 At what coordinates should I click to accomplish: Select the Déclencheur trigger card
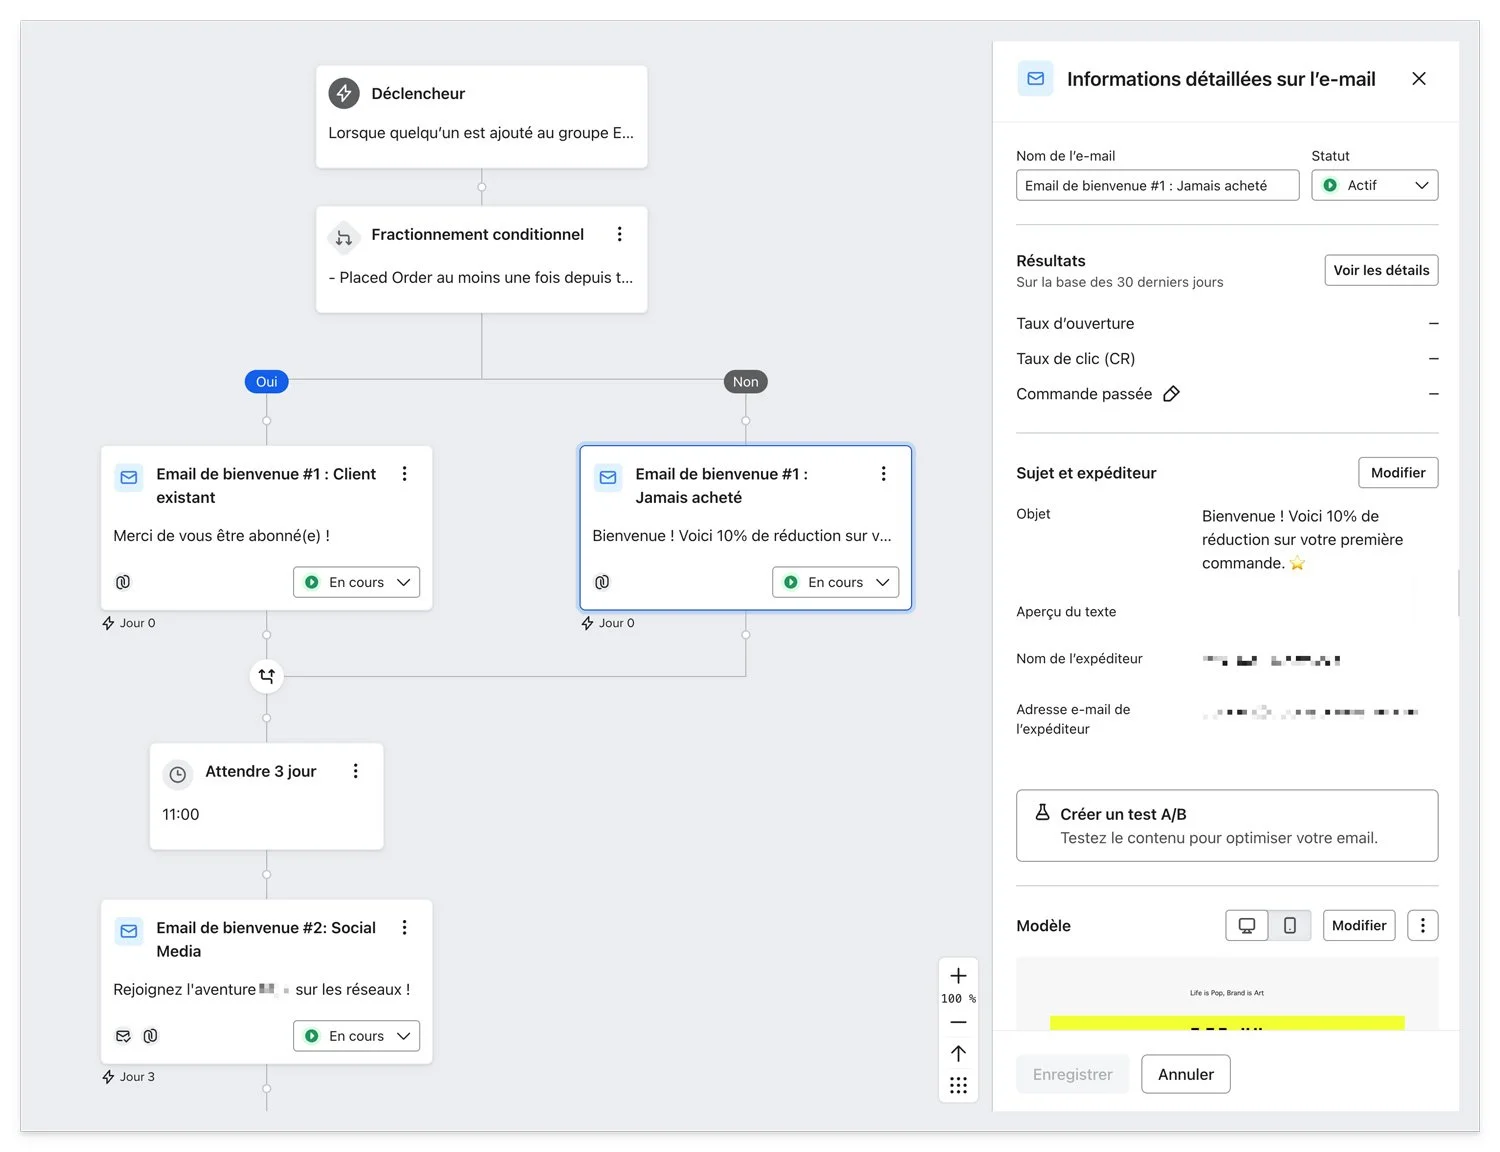pyautogui.click(x=482, y=117)
